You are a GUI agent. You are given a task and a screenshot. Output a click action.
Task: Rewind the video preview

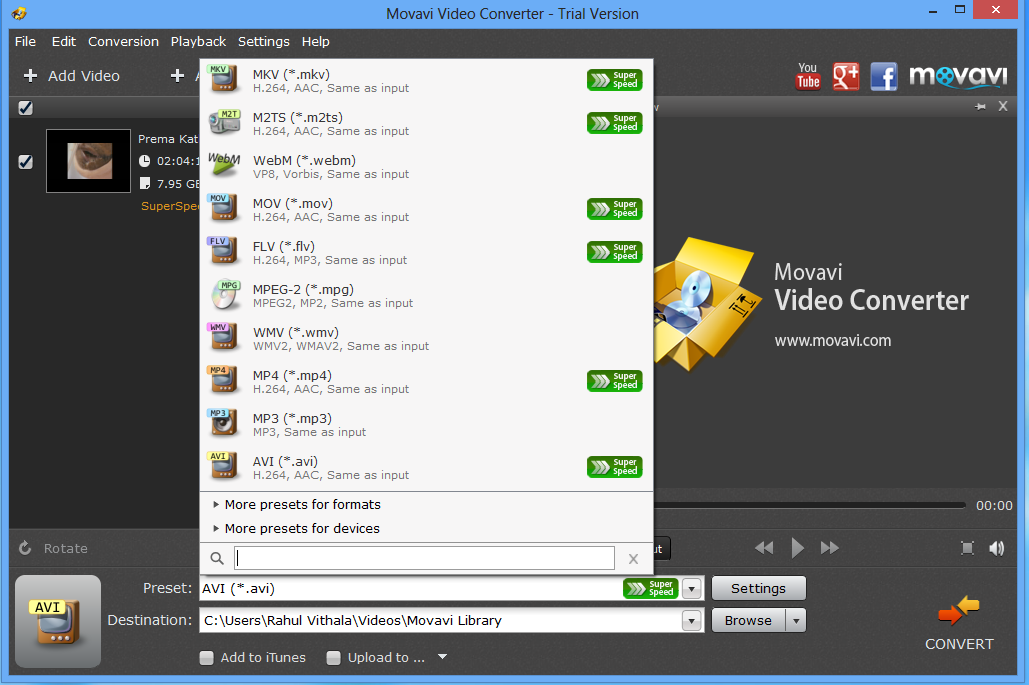[x=764, y=548]
